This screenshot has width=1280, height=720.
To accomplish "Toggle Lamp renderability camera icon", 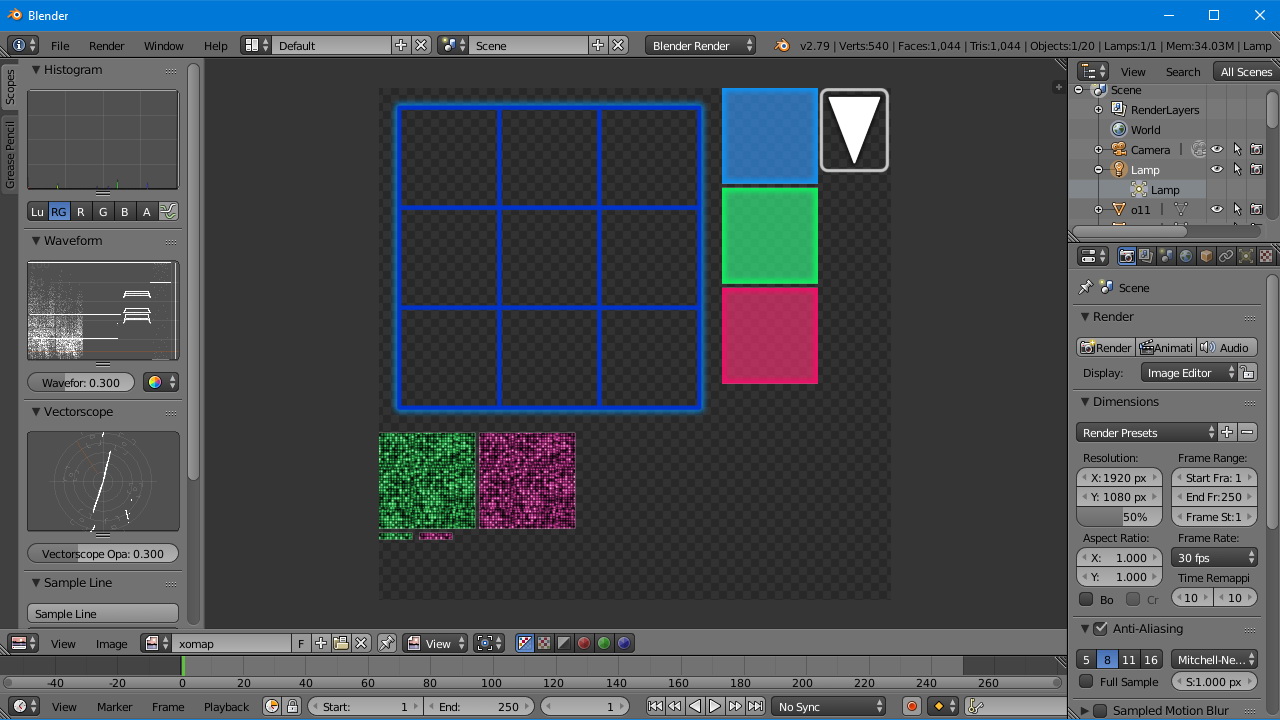I will [1257, 169].
